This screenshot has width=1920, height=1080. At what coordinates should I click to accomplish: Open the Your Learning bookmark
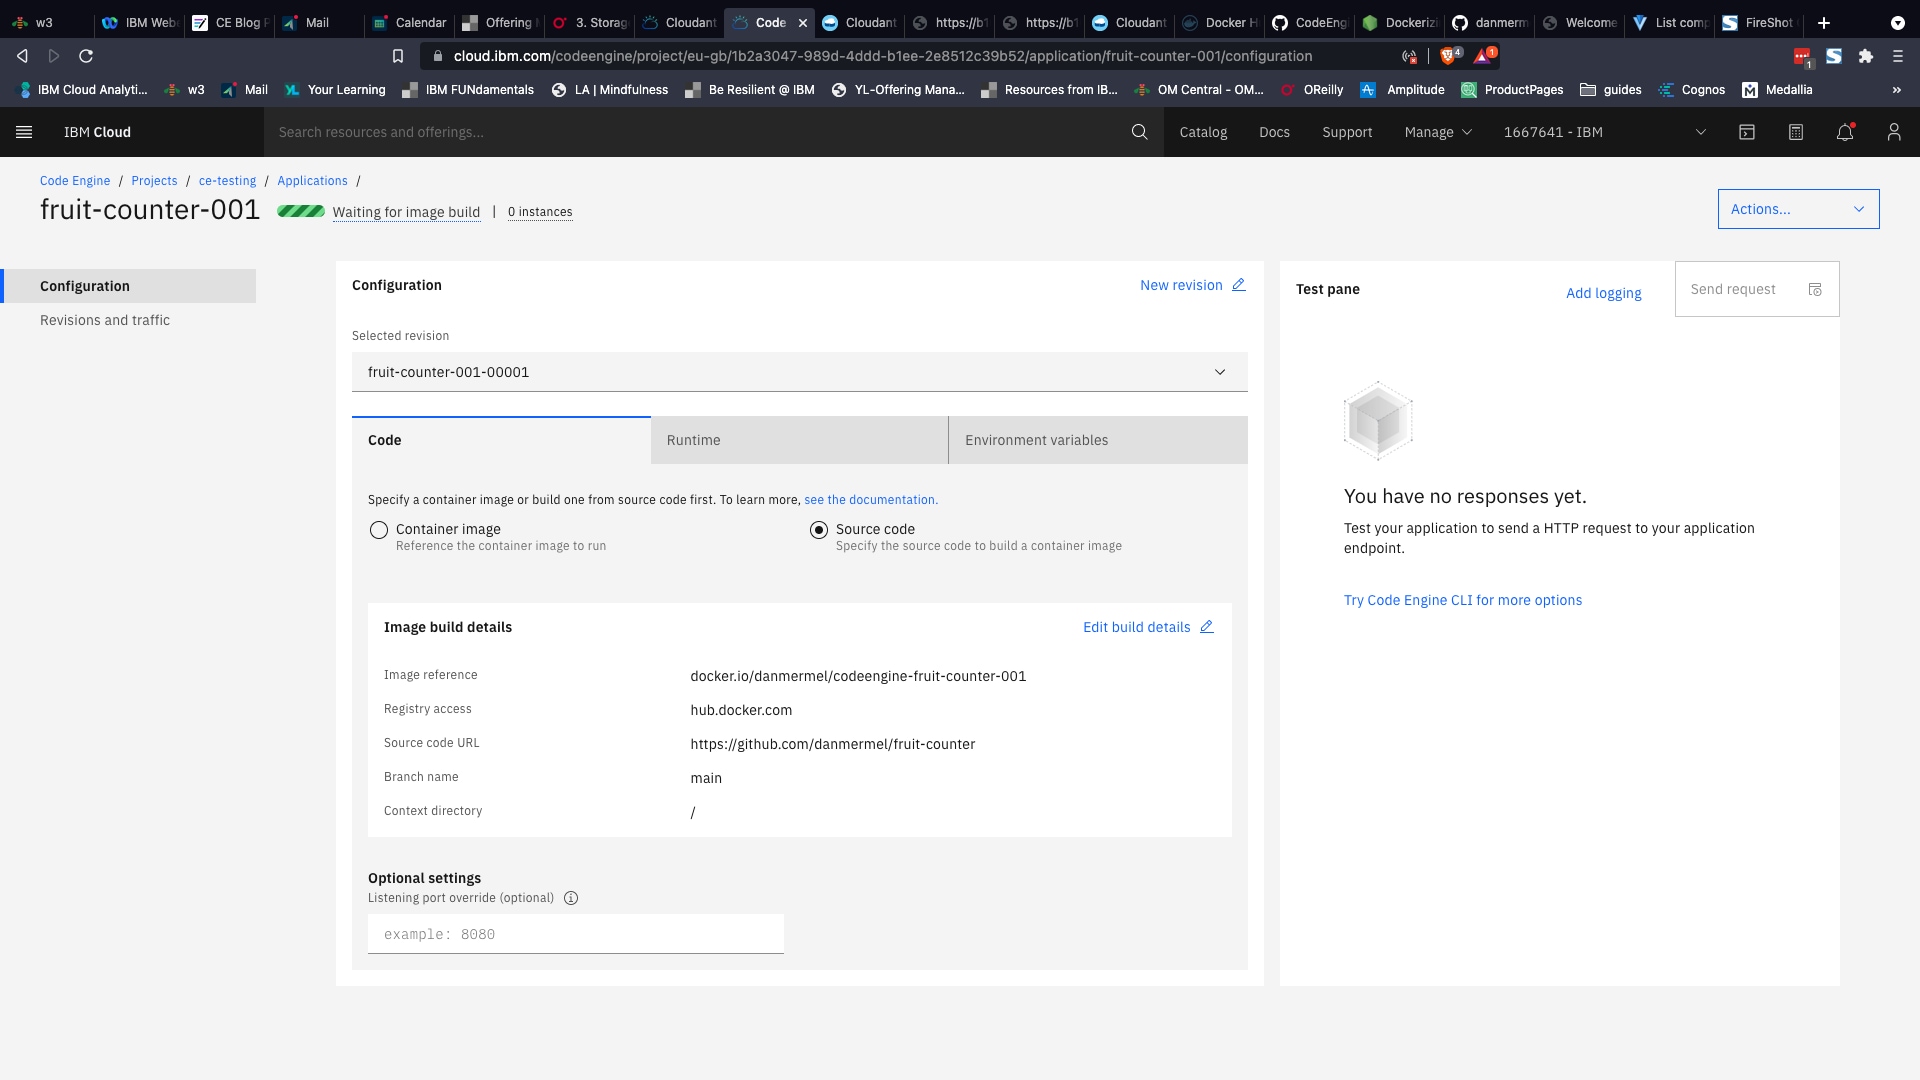point(335,90)
